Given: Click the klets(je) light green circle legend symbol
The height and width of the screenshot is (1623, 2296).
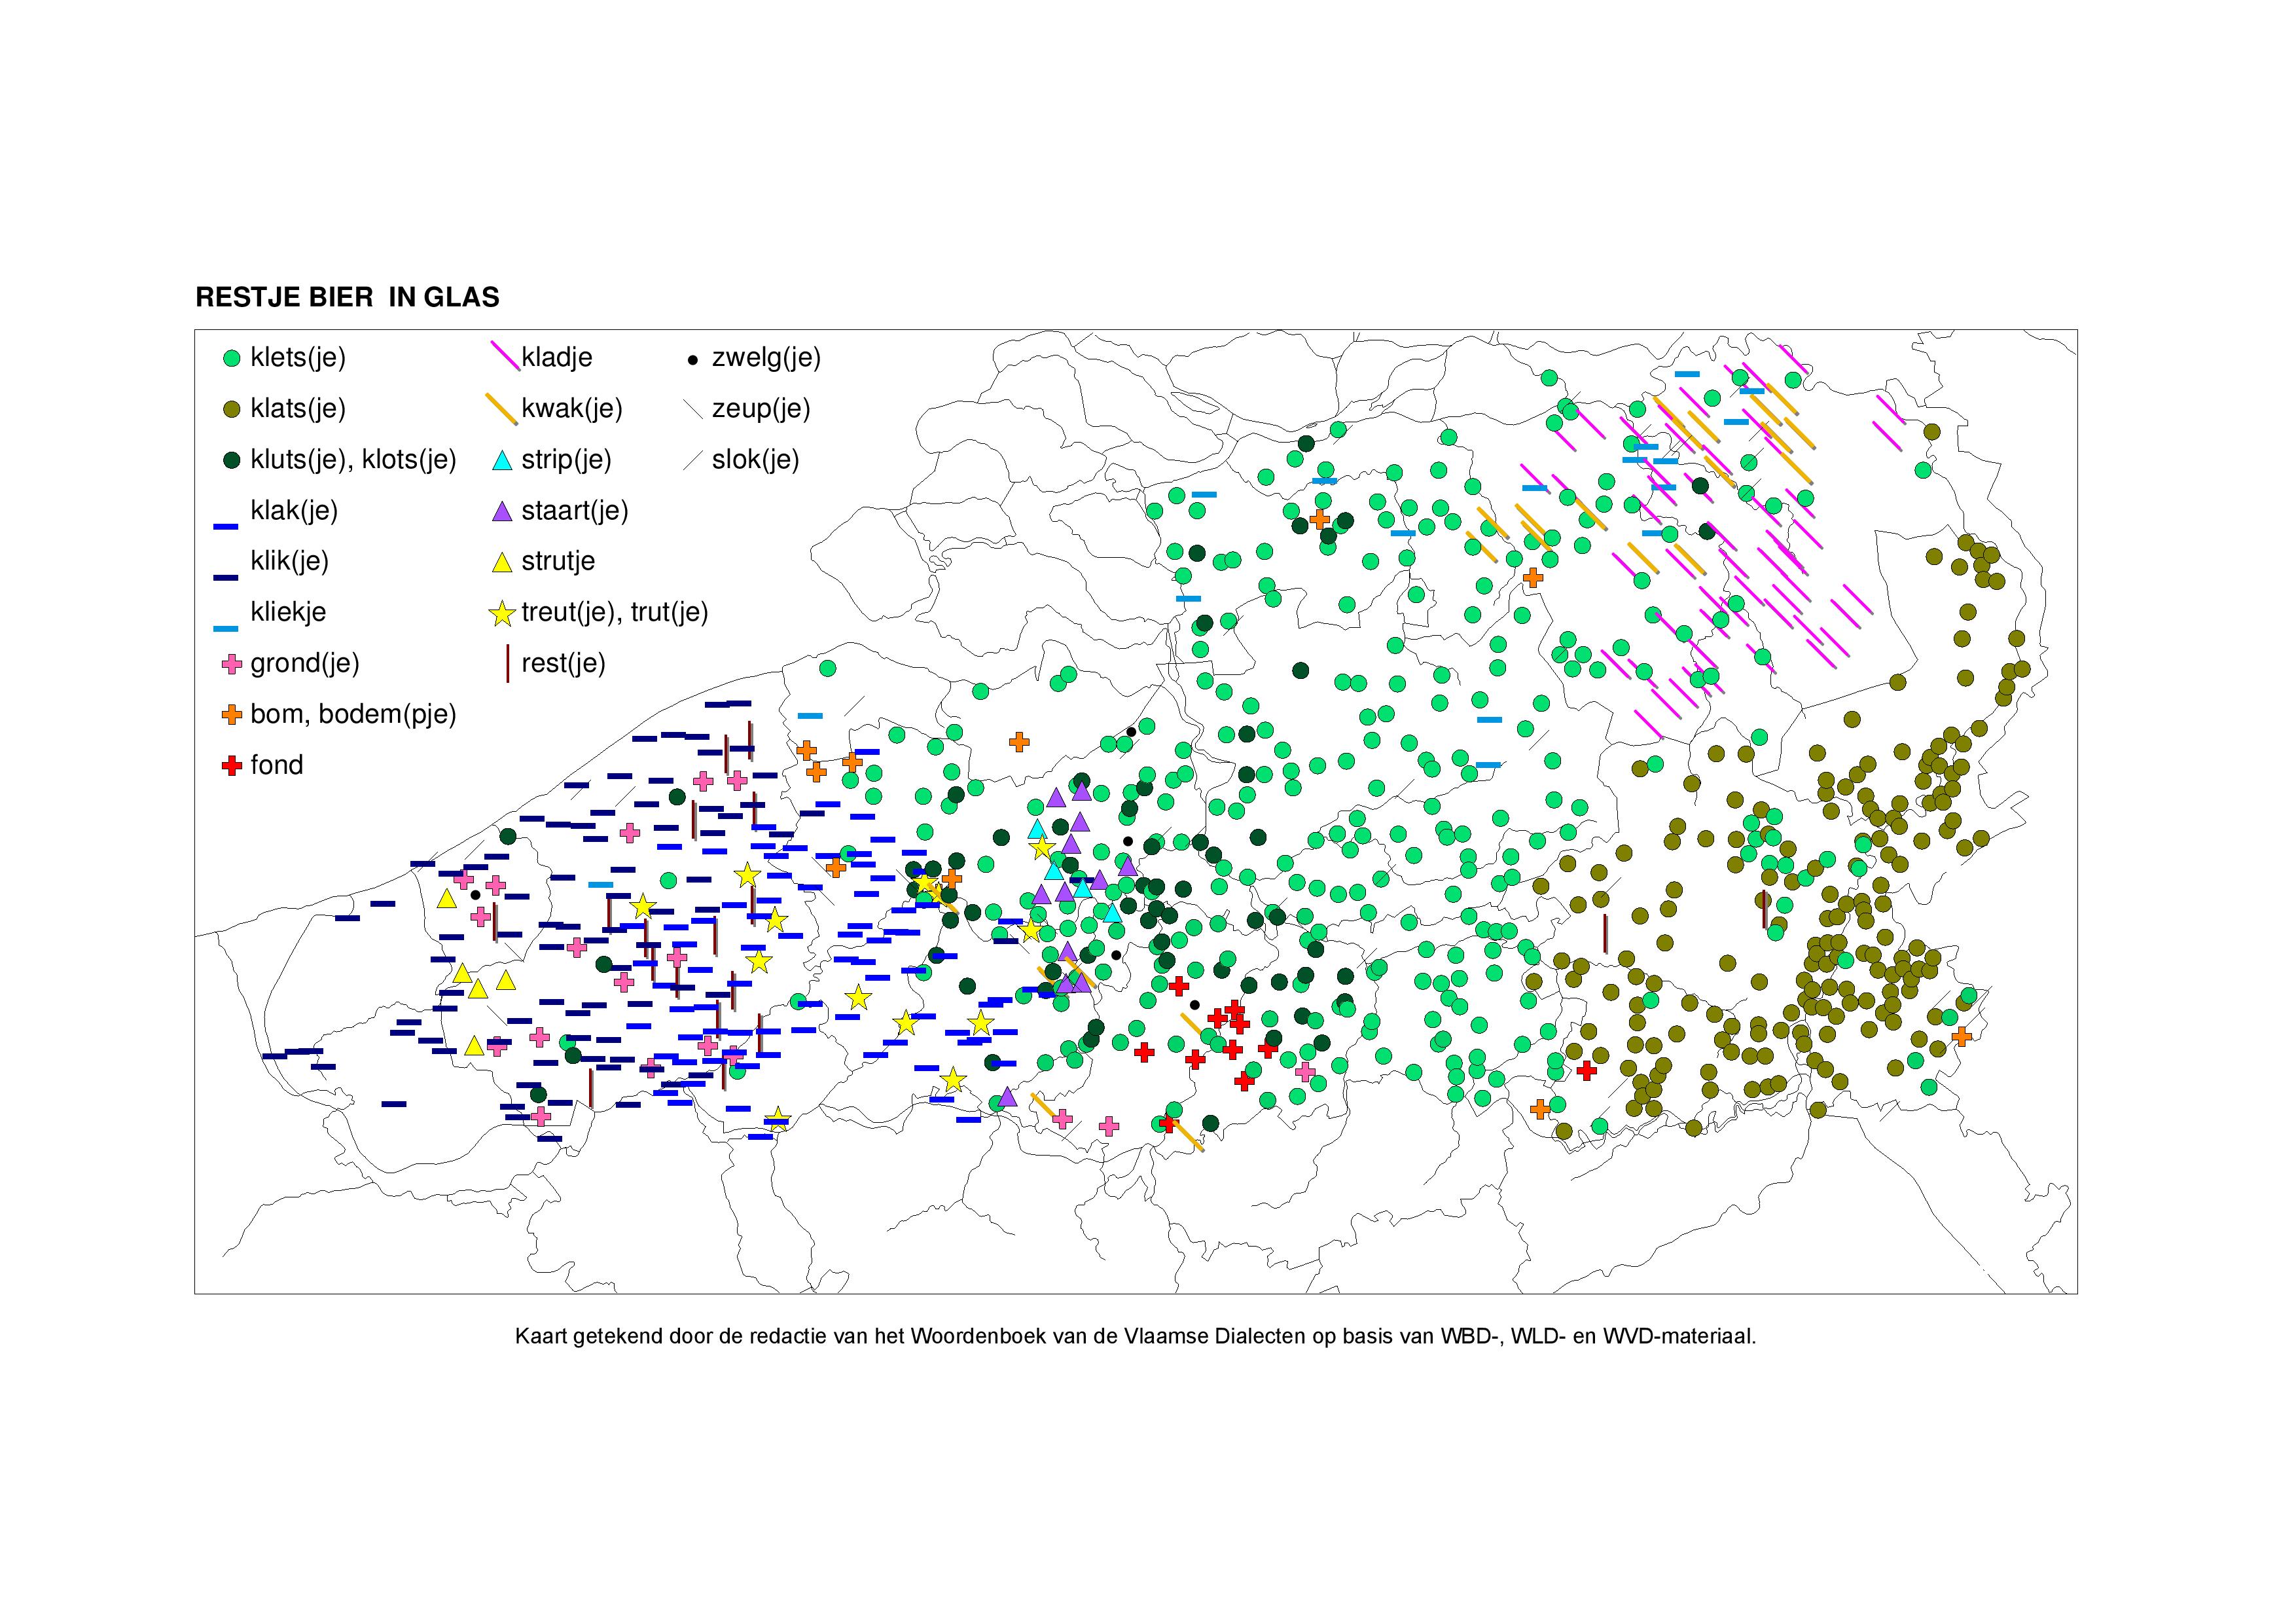Looking at the screenshot, I should (x=232, y=358).
